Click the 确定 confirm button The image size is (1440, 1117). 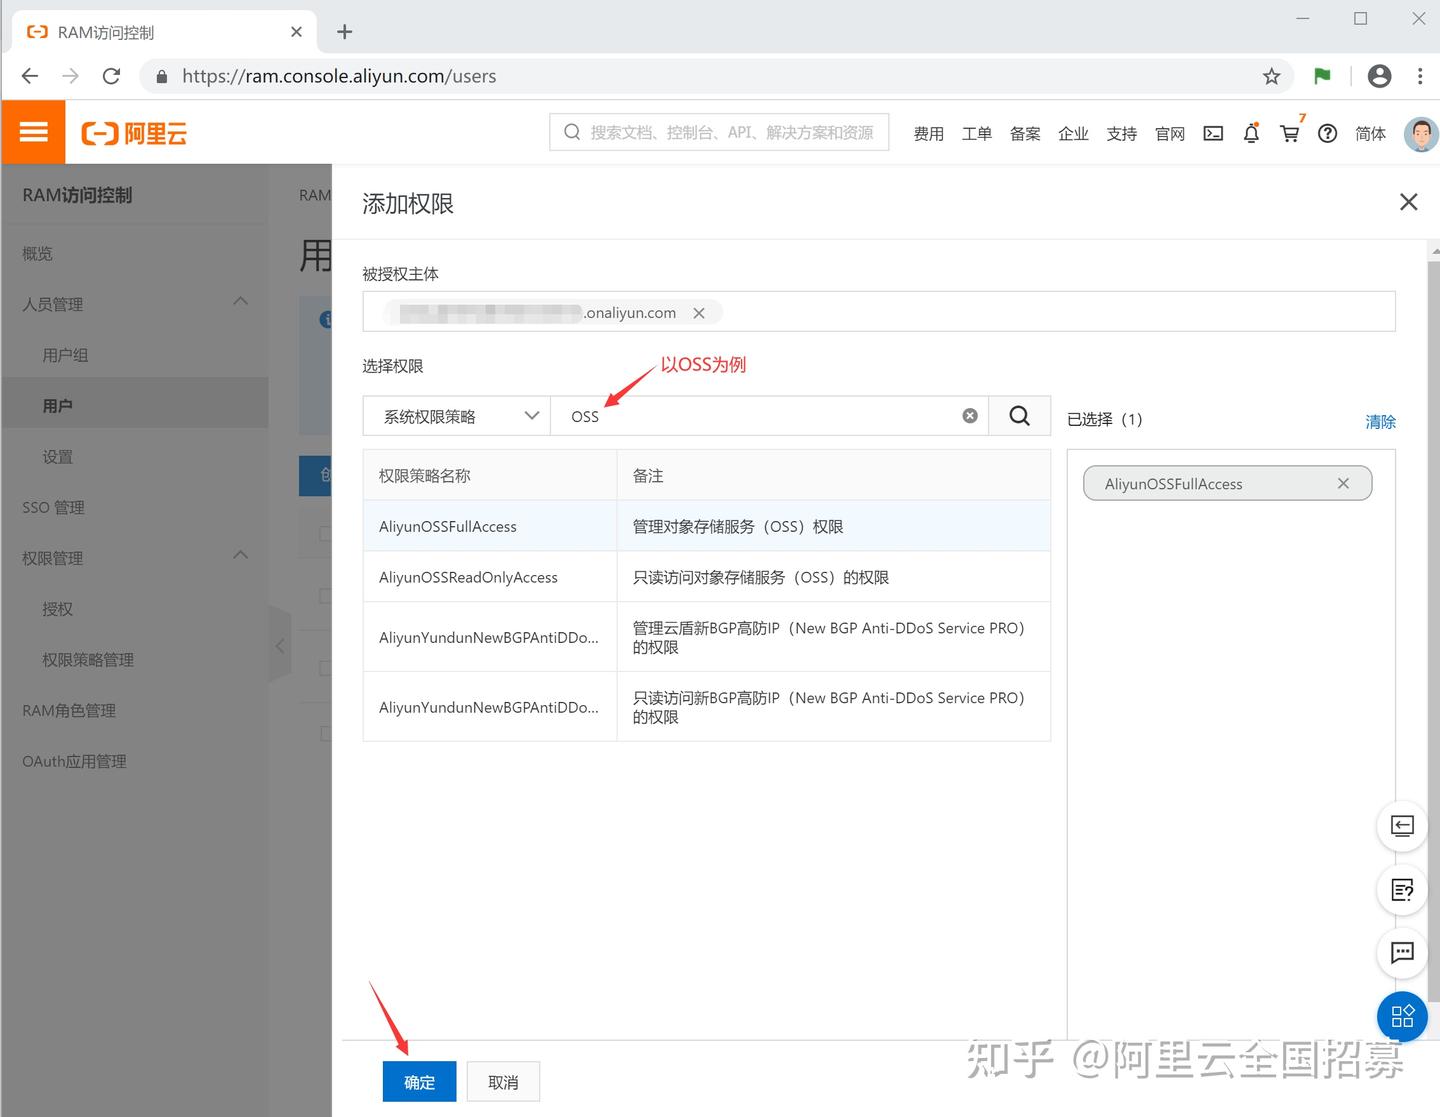419,1081
